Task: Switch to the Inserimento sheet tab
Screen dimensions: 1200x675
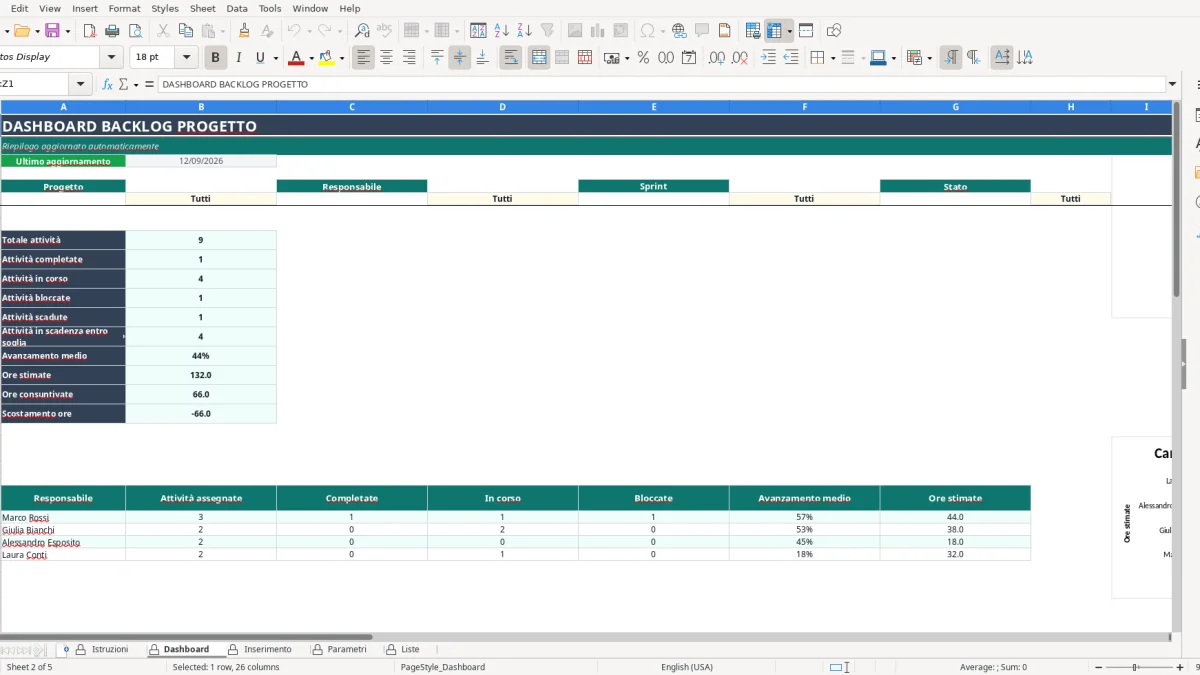Action: tap(261, 649)
